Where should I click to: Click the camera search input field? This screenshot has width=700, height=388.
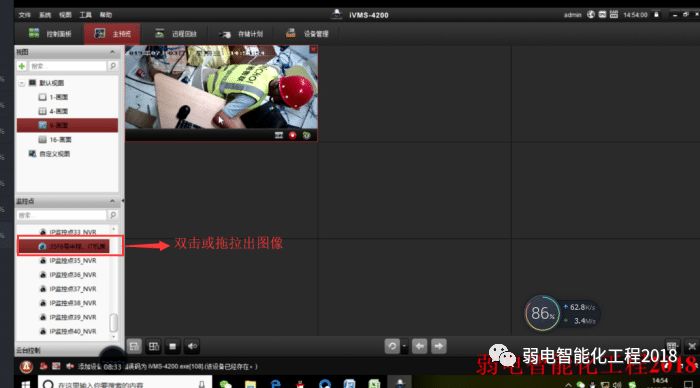[62, 215]
